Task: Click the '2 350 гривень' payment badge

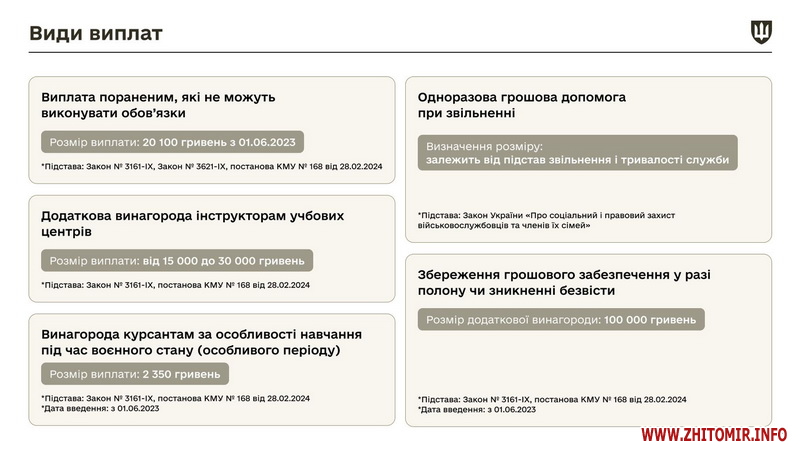Action: tap(135, 374)
